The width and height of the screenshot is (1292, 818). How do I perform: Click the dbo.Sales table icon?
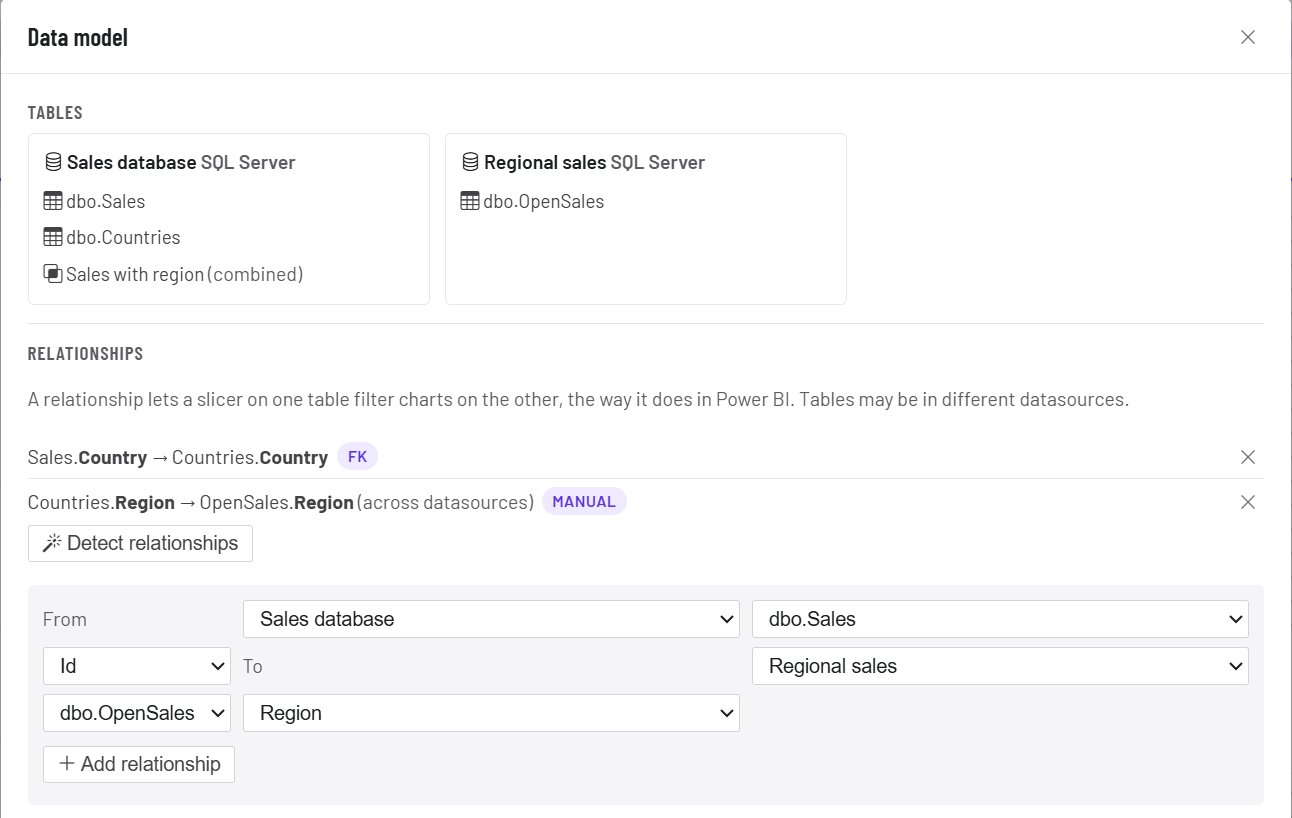pos(53,201)
